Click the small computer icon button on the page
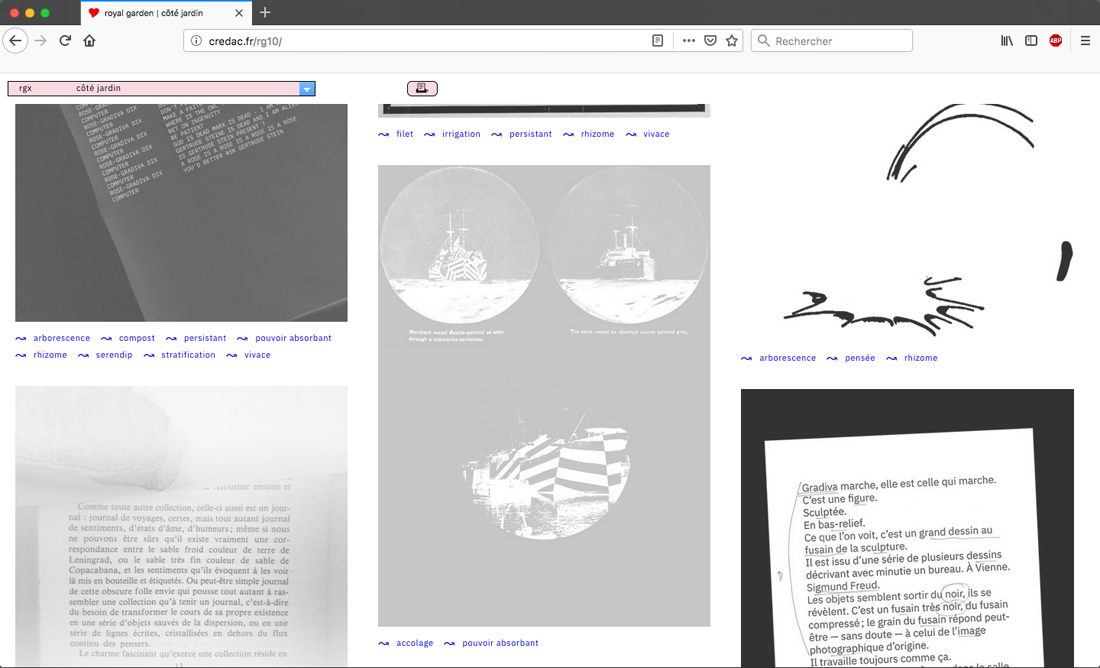Screen dimensions: 1100x668 (x=422, y=88)
